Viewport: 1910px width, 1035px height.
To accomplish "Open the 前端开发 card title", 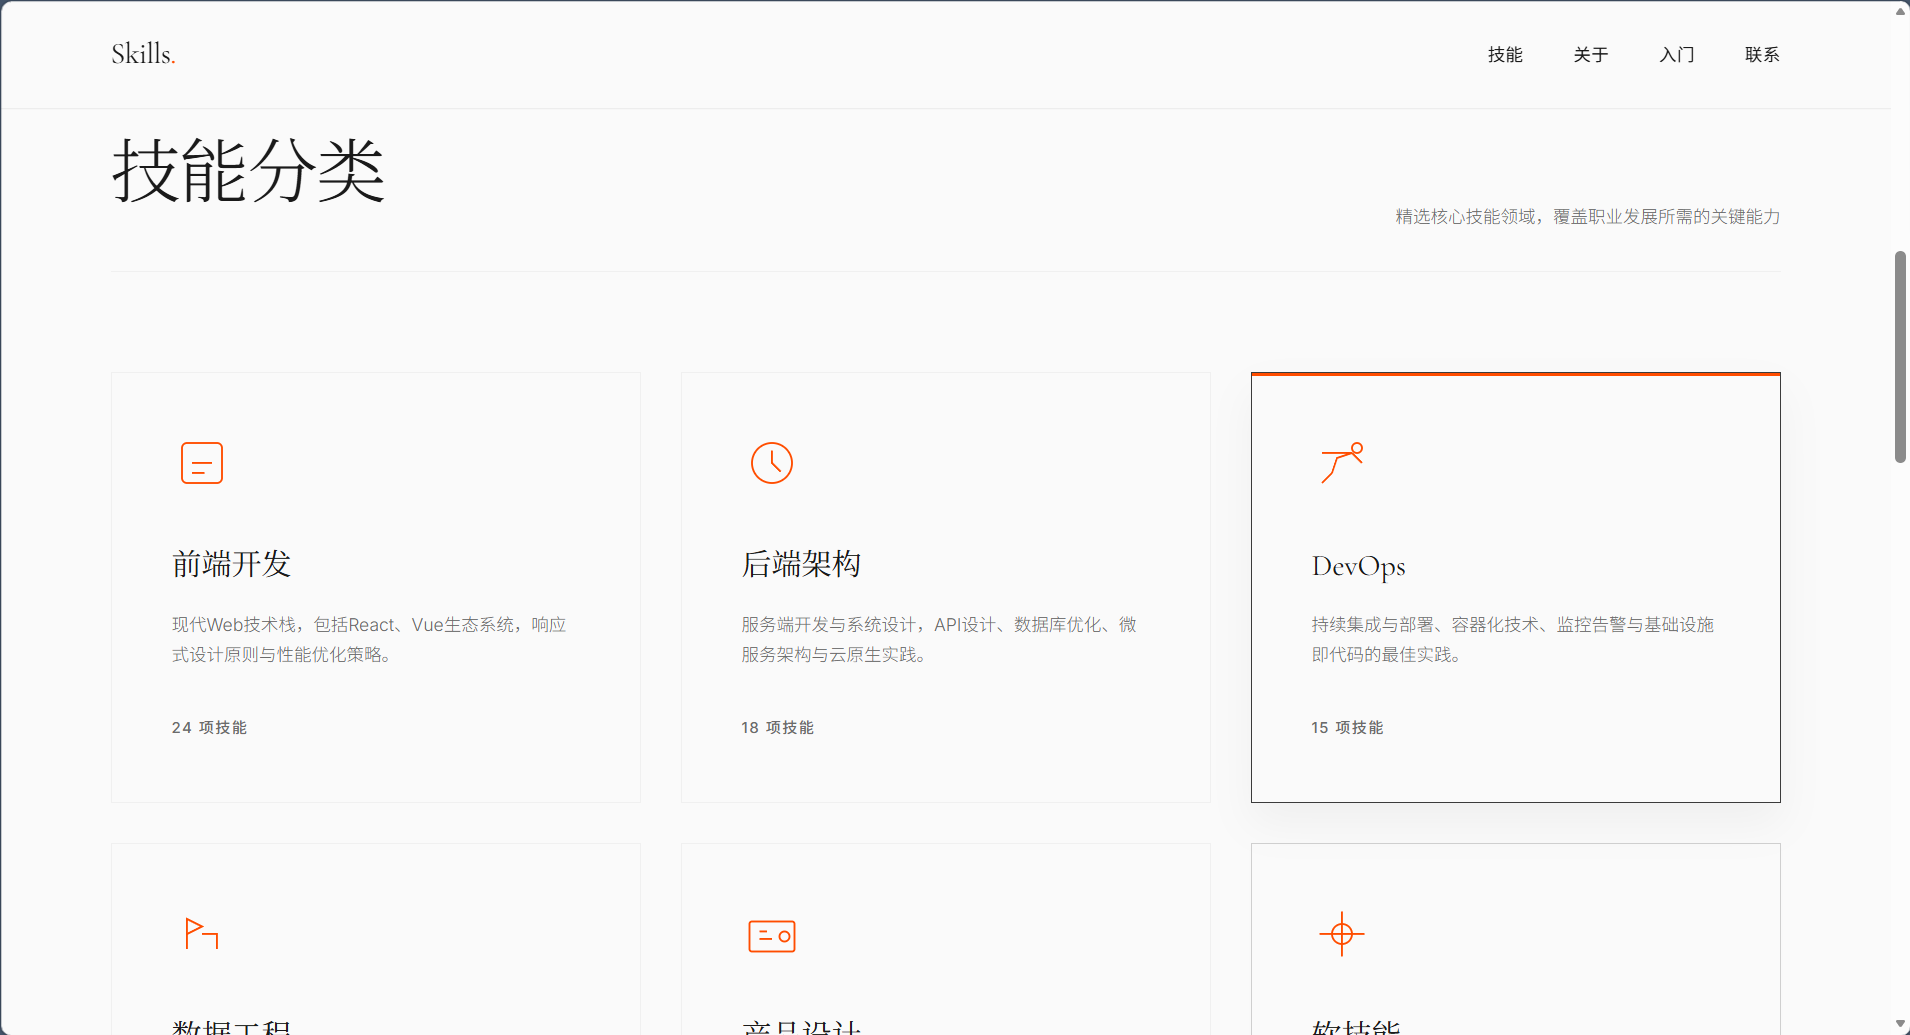I will click(x=231, y=565).
